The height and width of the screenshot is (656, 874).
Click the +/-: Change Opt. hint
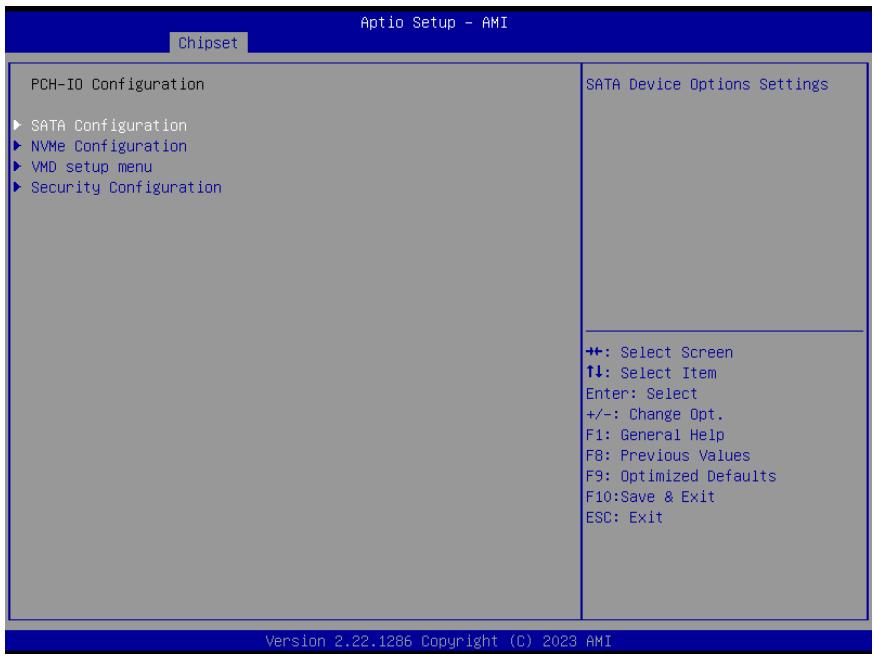654,414
